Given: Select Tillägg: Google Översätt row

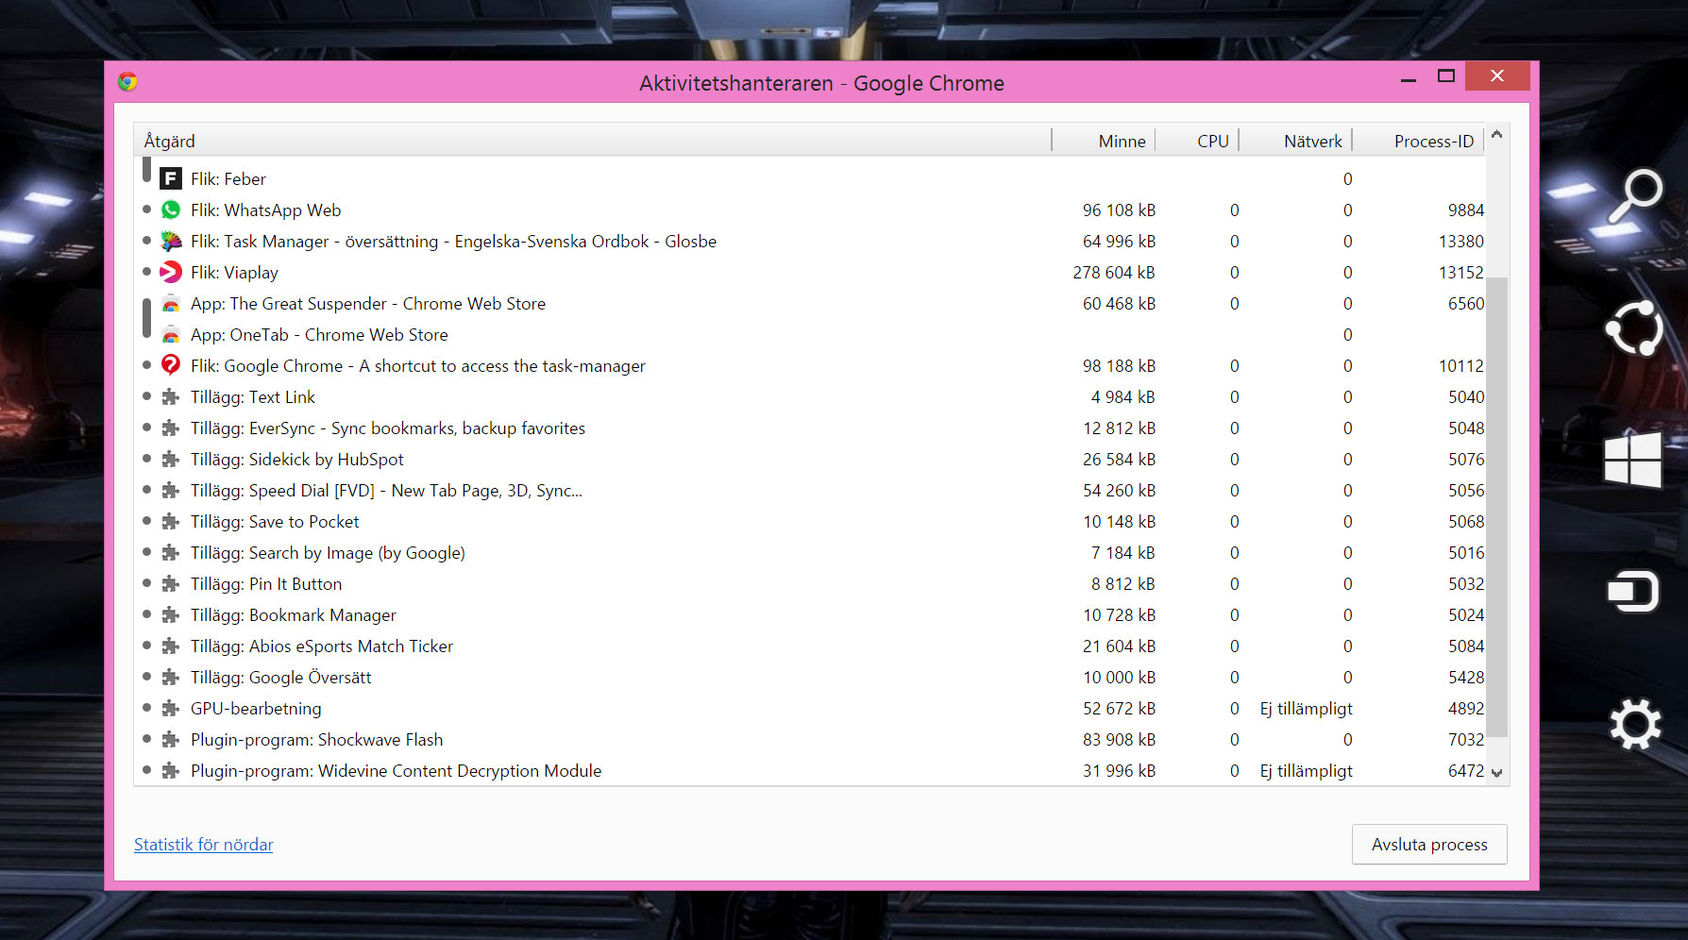Looking at the screenshot, I should [810, 677].
